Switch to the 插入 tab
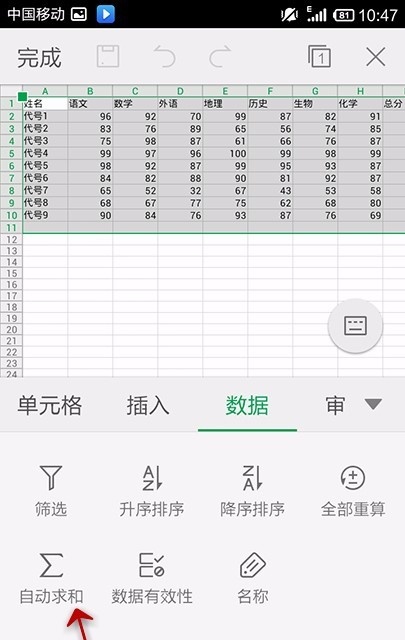Screen dimensions: 405x640 (148, 405)
